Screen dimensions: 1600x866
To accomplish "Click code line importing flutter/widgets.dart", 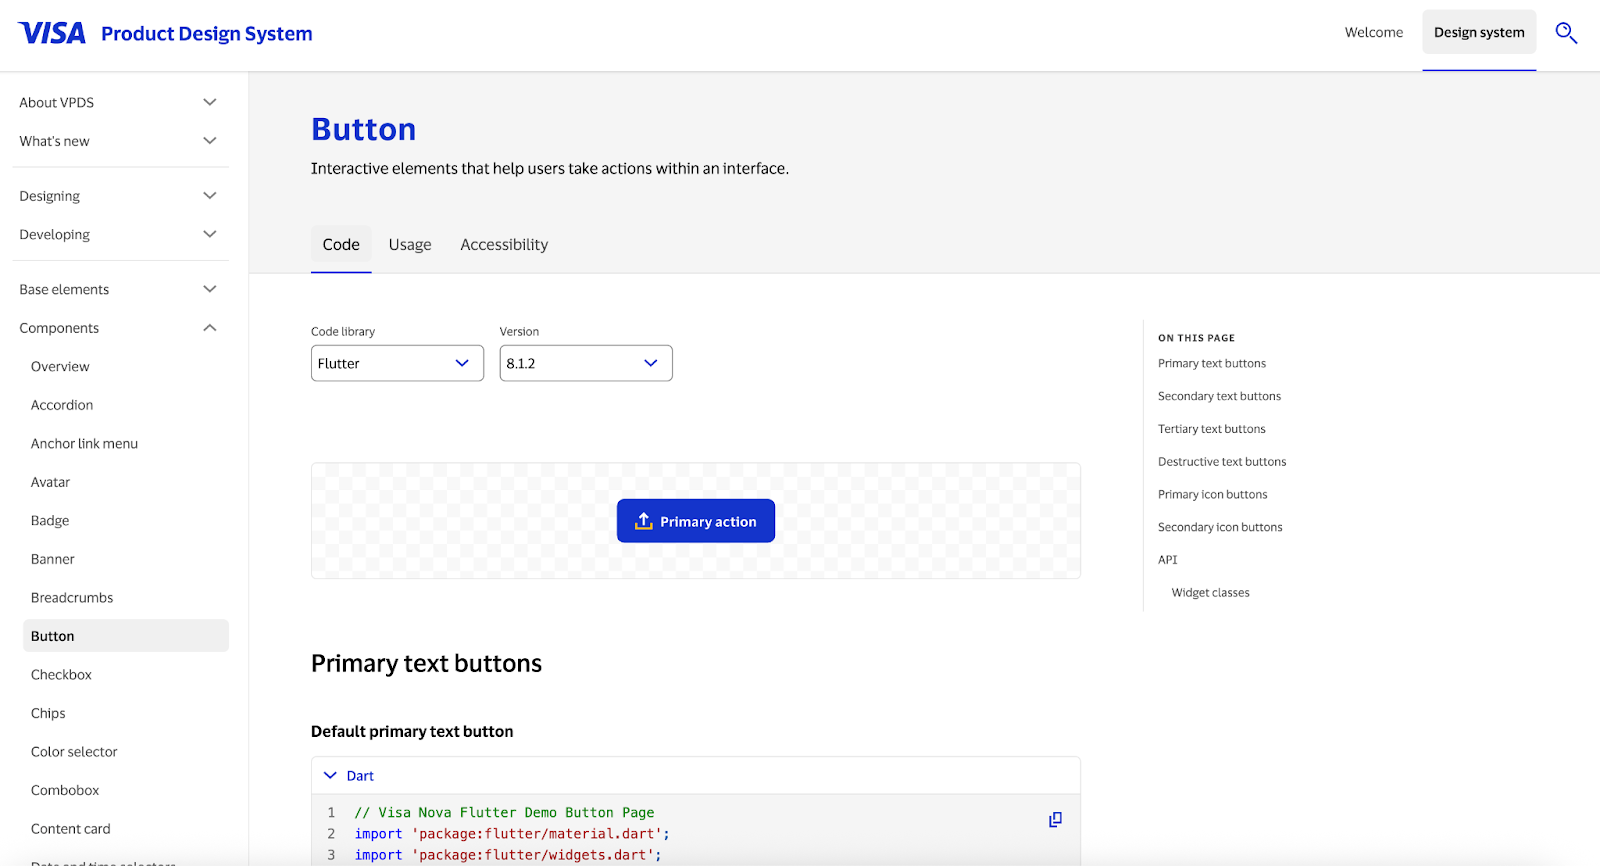I will [508, 855].
